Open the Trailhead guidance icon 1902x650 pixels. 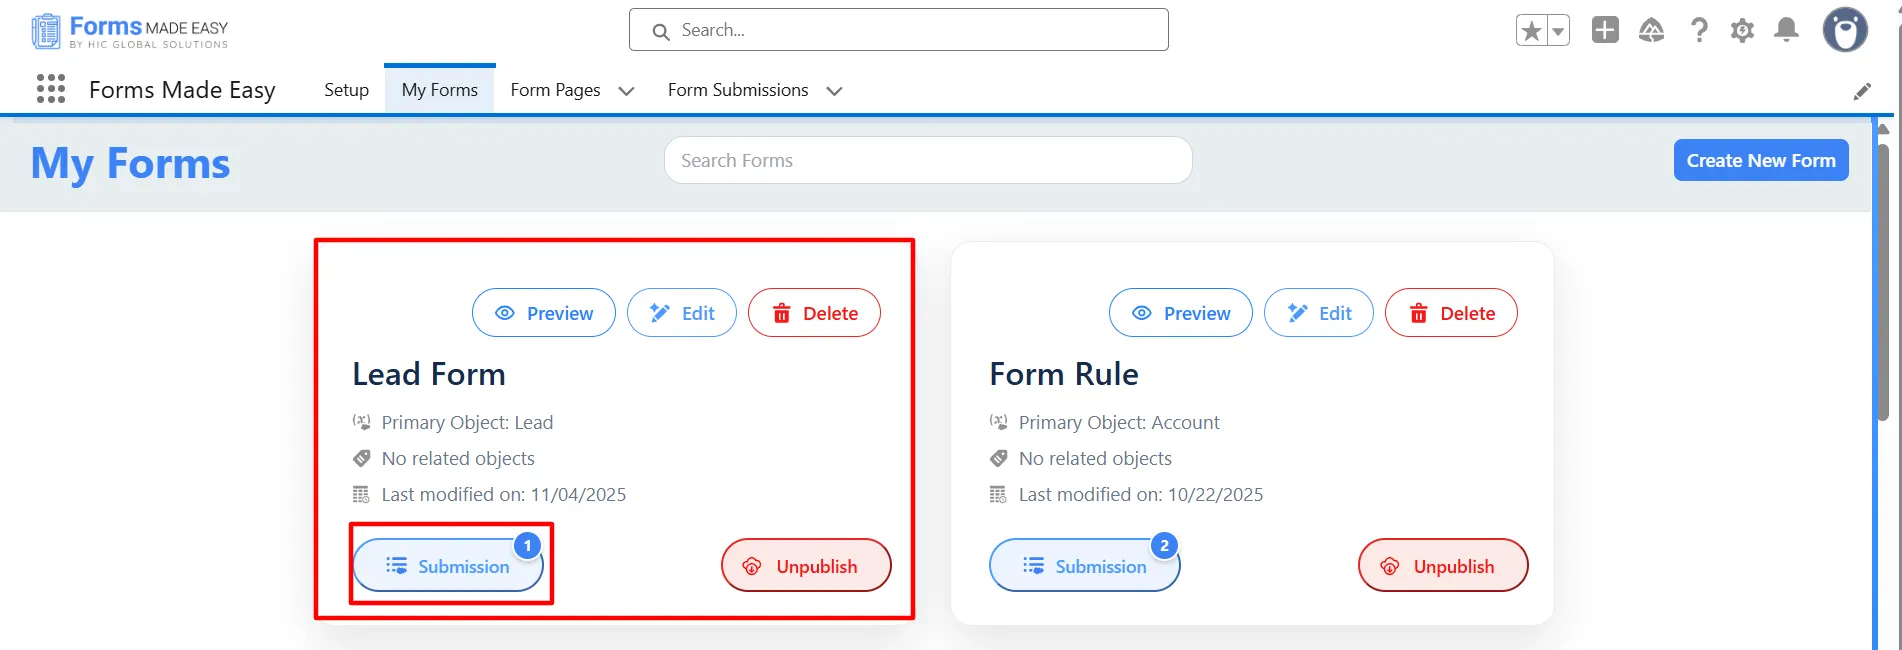[1651, 31]
